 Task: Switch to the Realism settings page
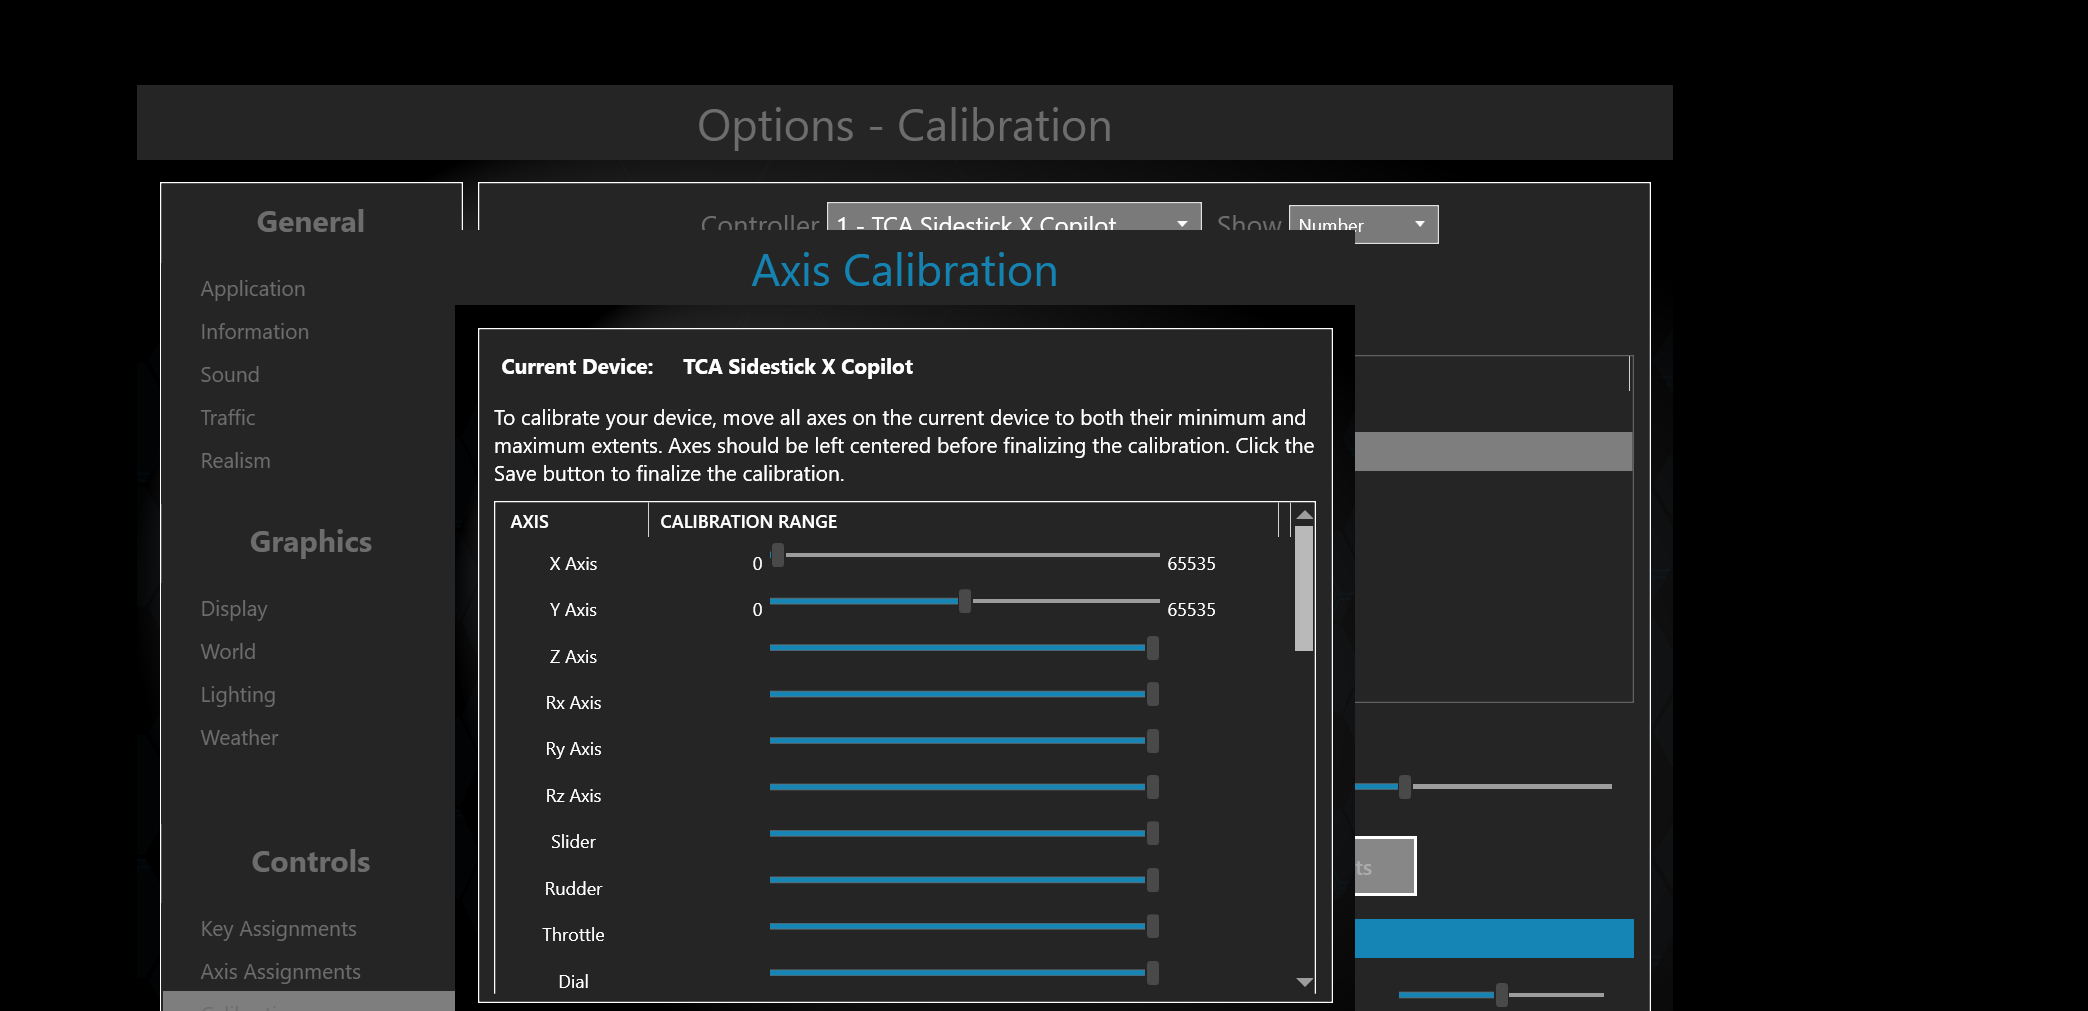point(235,461)
